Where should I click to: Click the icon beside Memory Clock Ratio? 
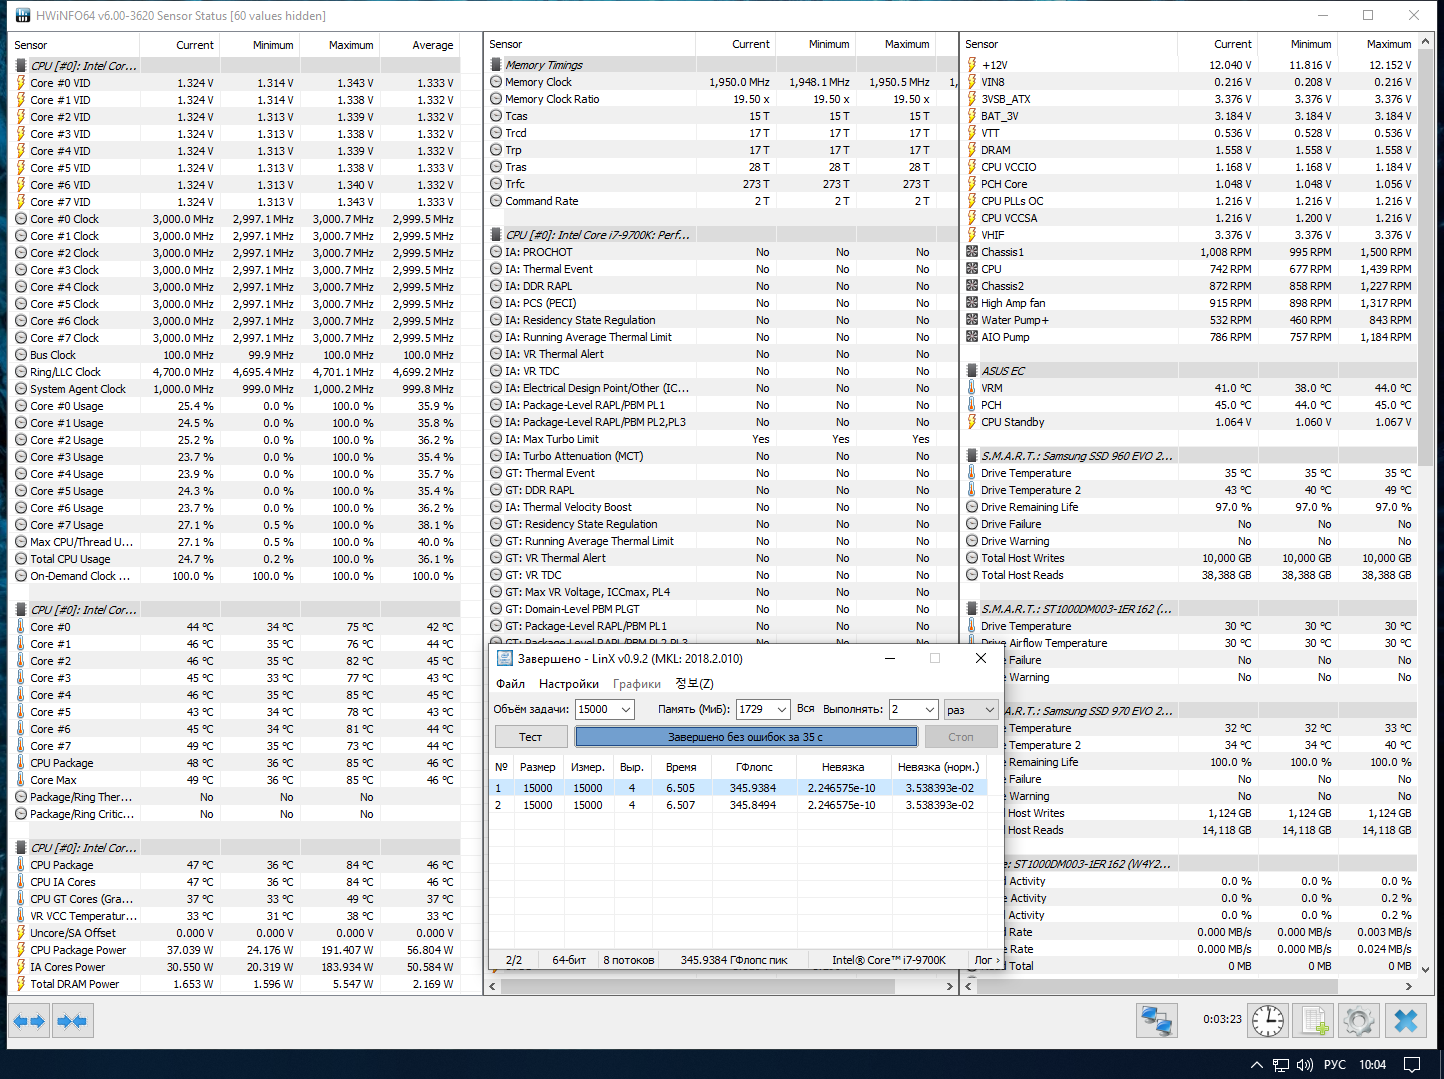(x=496, y=99)
